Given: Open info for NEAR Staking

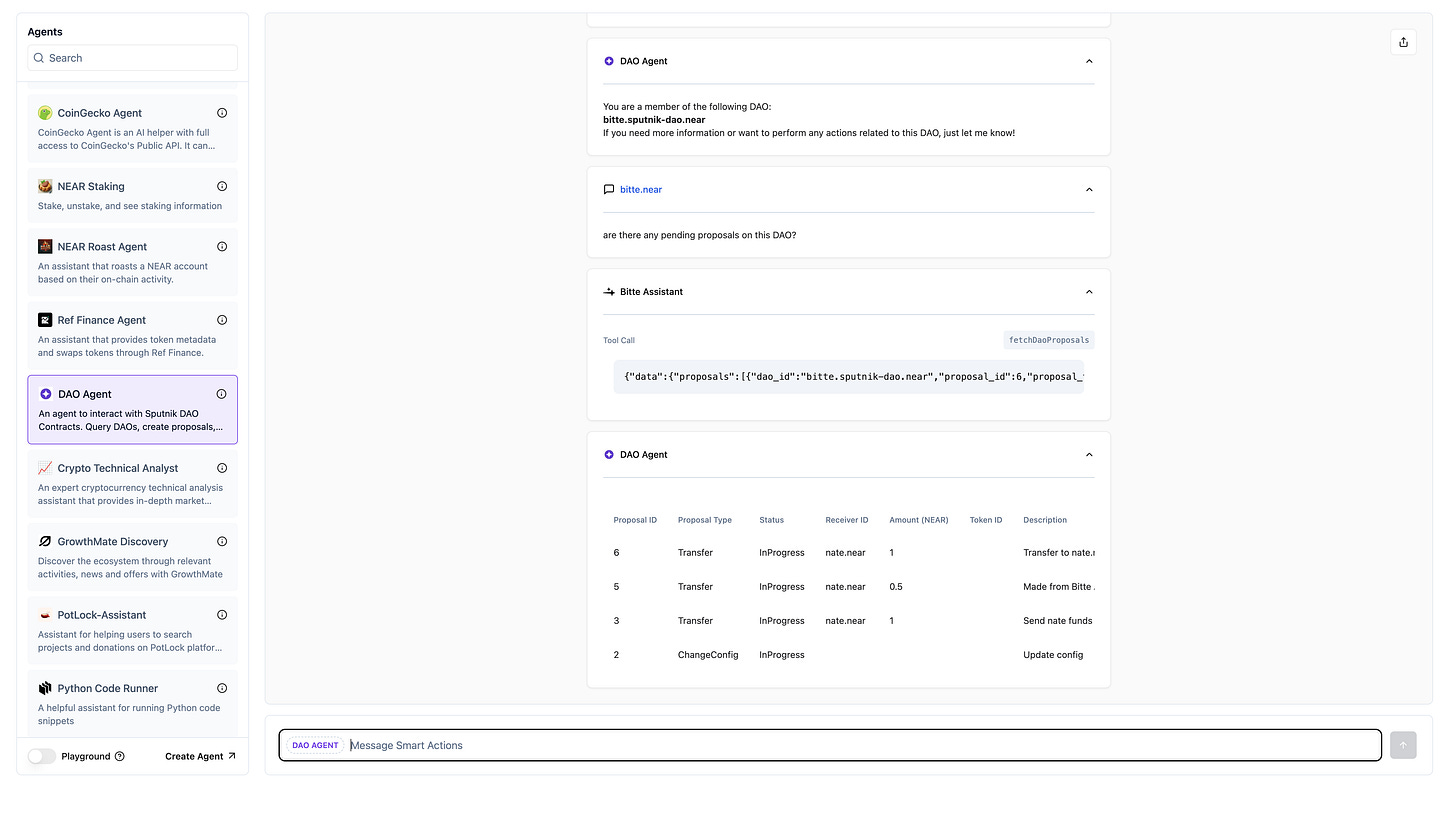Looking at the screenshot, I should point(222,186).
